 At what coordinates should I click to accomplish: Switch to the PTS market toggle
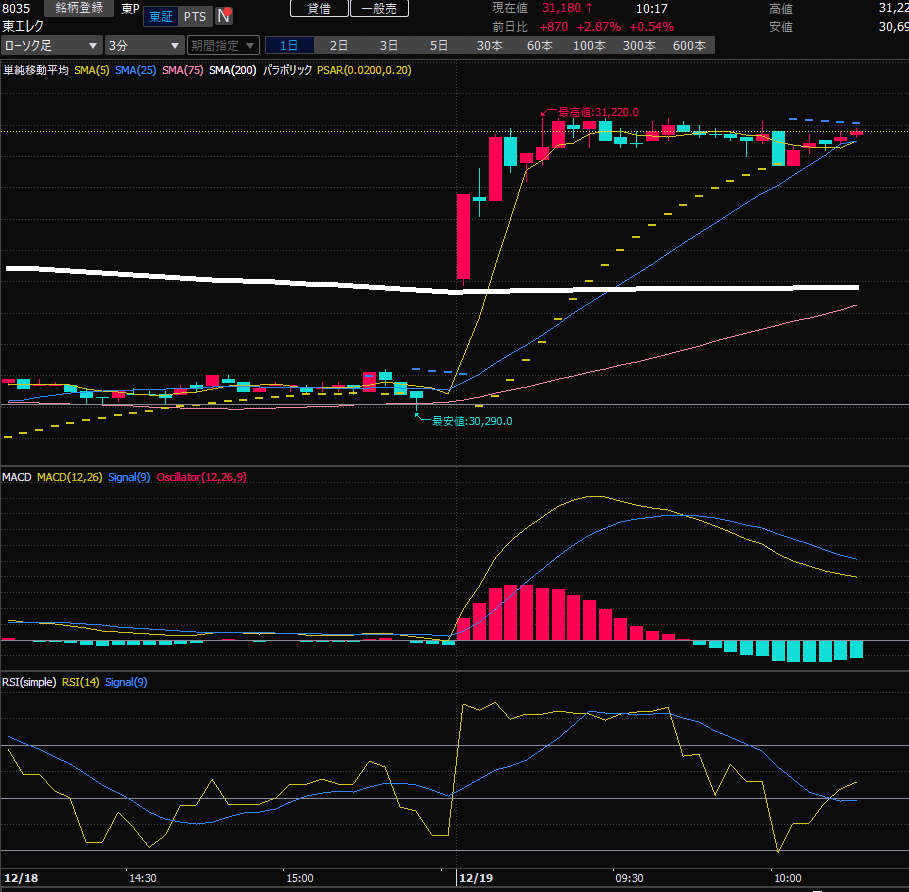195,16
